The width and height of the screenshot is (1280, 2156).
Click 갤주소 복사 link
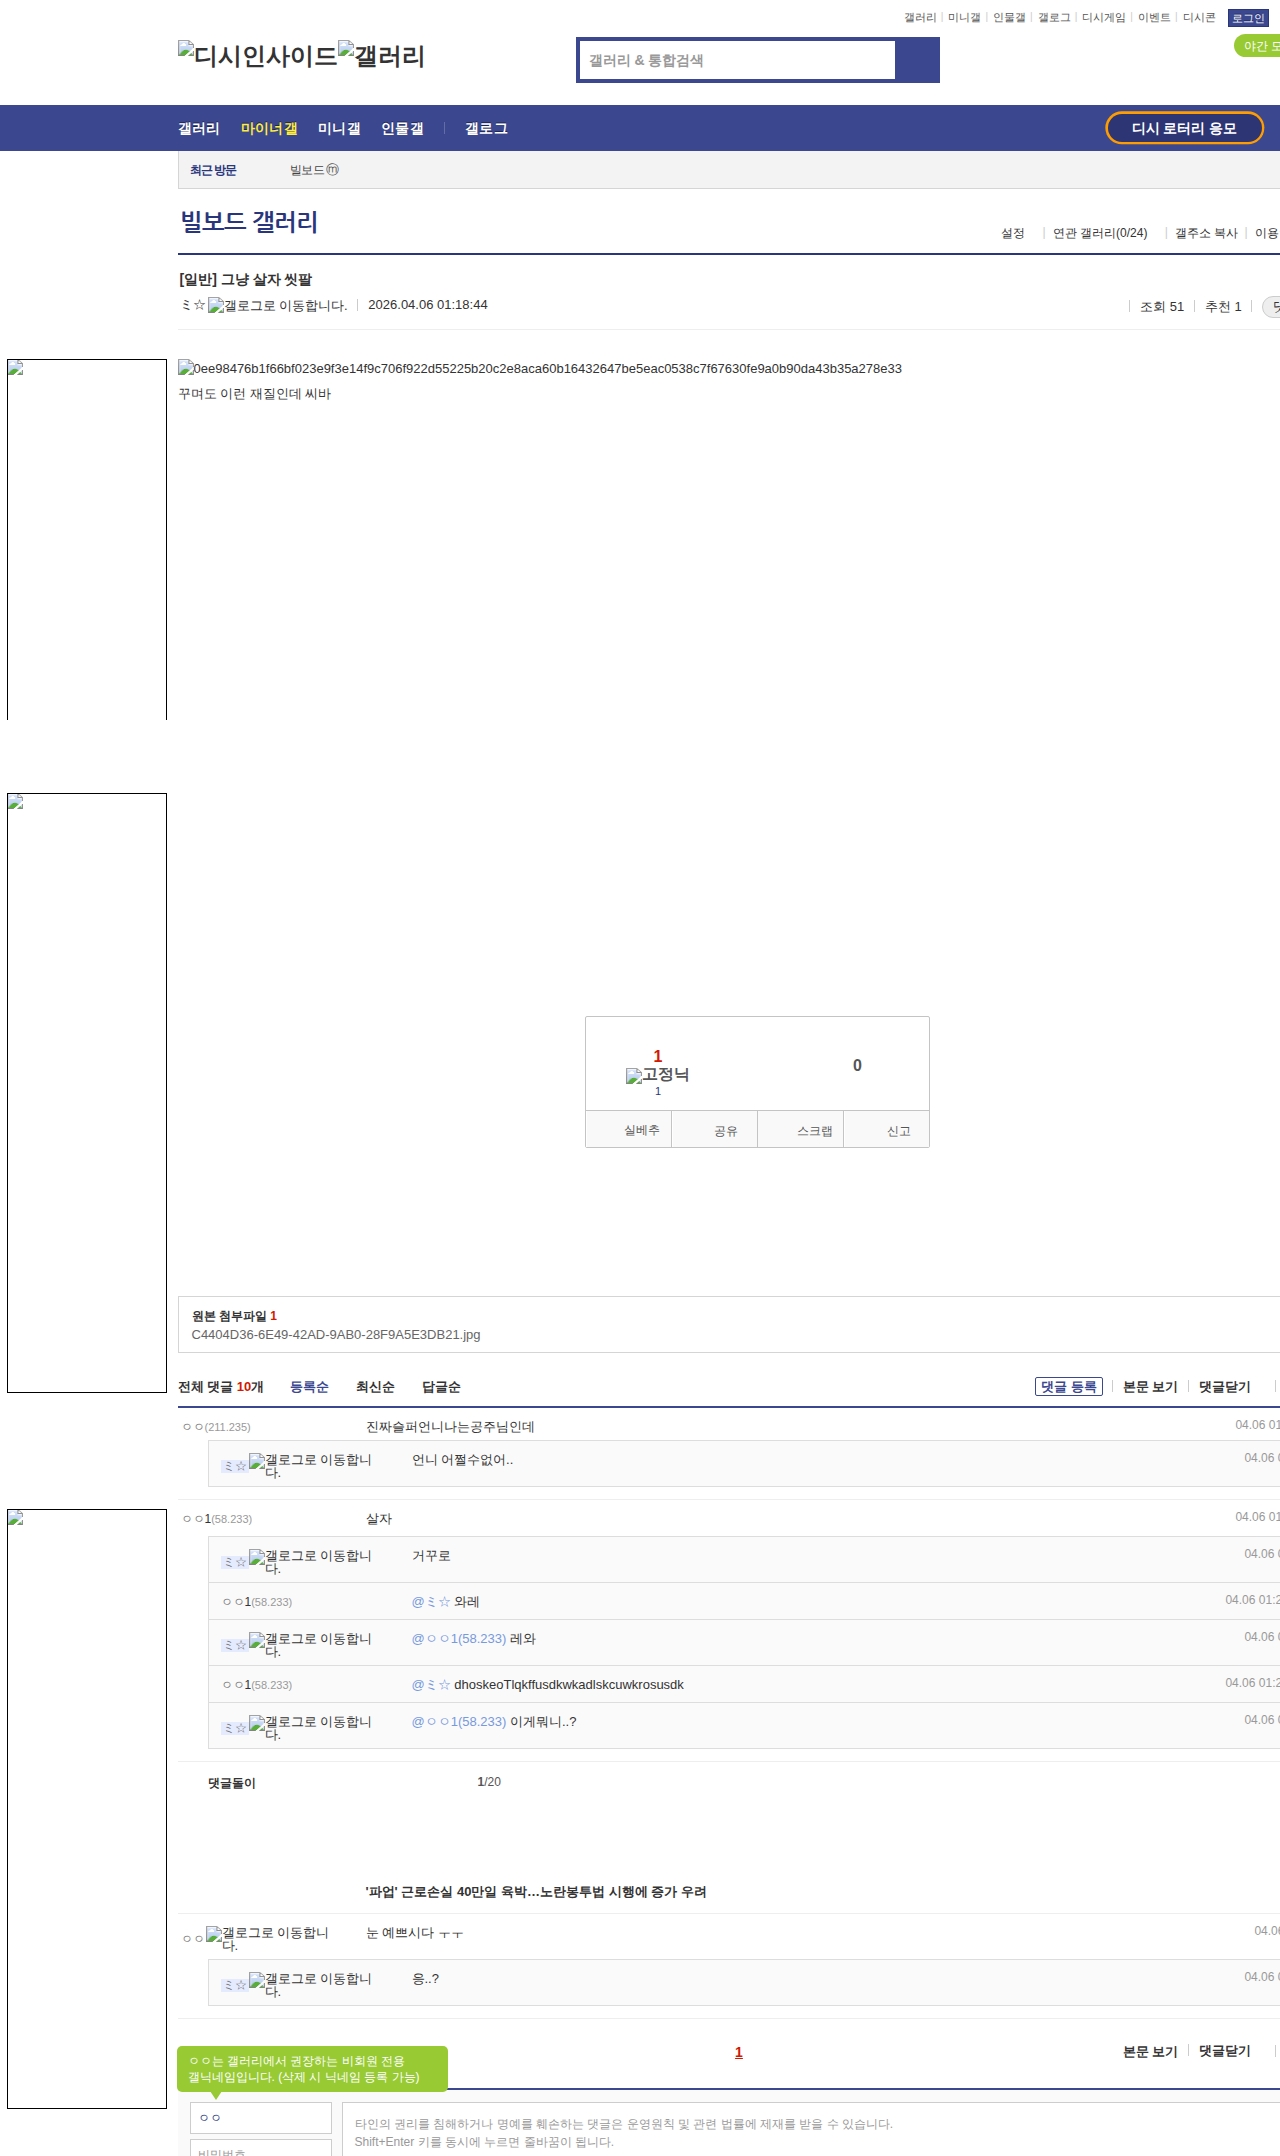(1206, 233)
